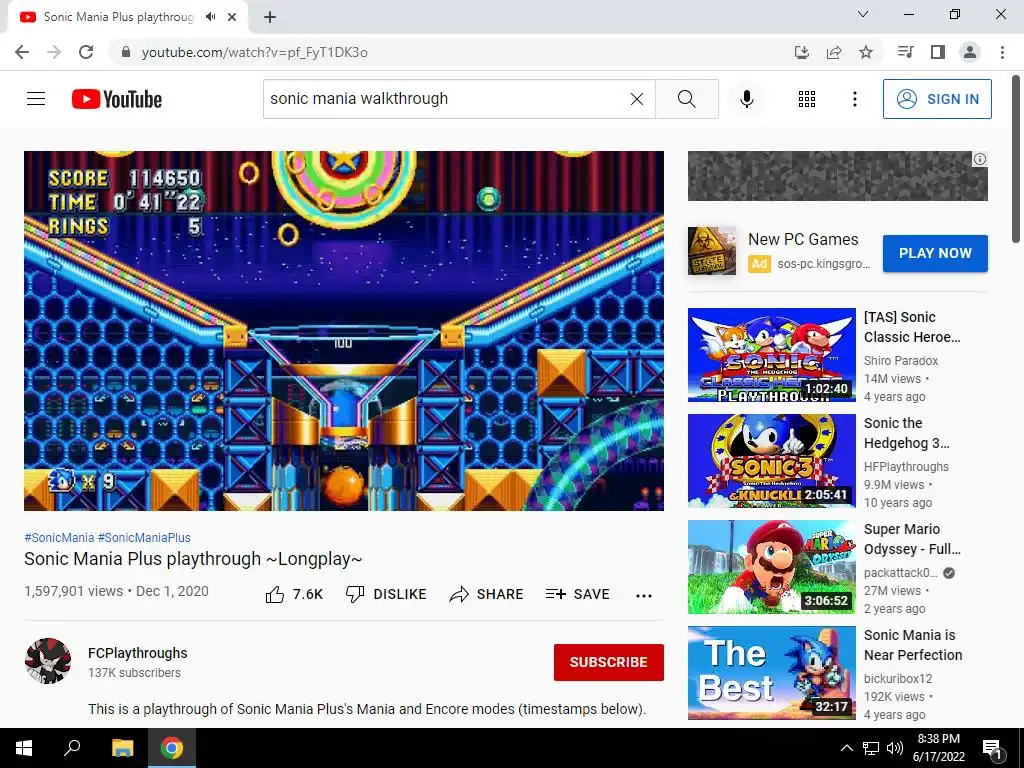This screenshot has width=1024, height=768.
Task: Click the Sonic Mania video player
Action: coord(344,330)
